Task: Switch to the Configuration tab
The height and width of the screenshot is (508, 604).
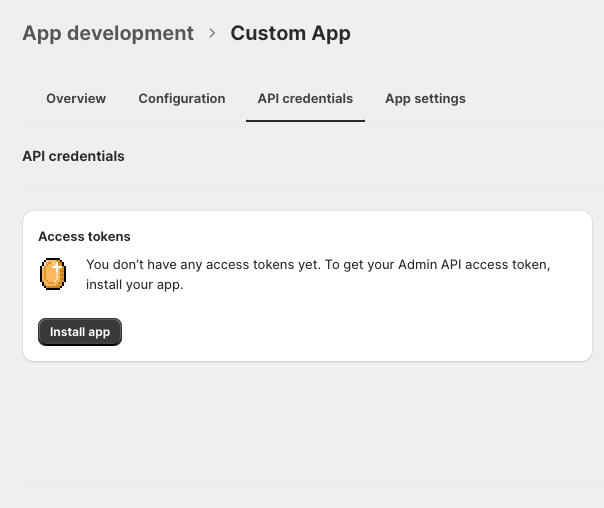Action: click(x=182, y=99)
